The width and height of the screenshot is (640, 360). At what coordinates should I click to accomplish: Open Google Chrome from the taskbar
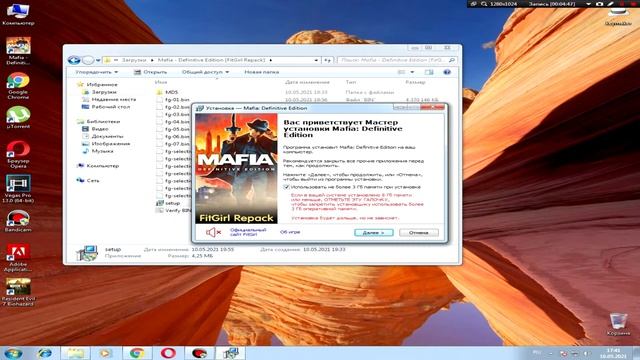[x=137, y=353]
